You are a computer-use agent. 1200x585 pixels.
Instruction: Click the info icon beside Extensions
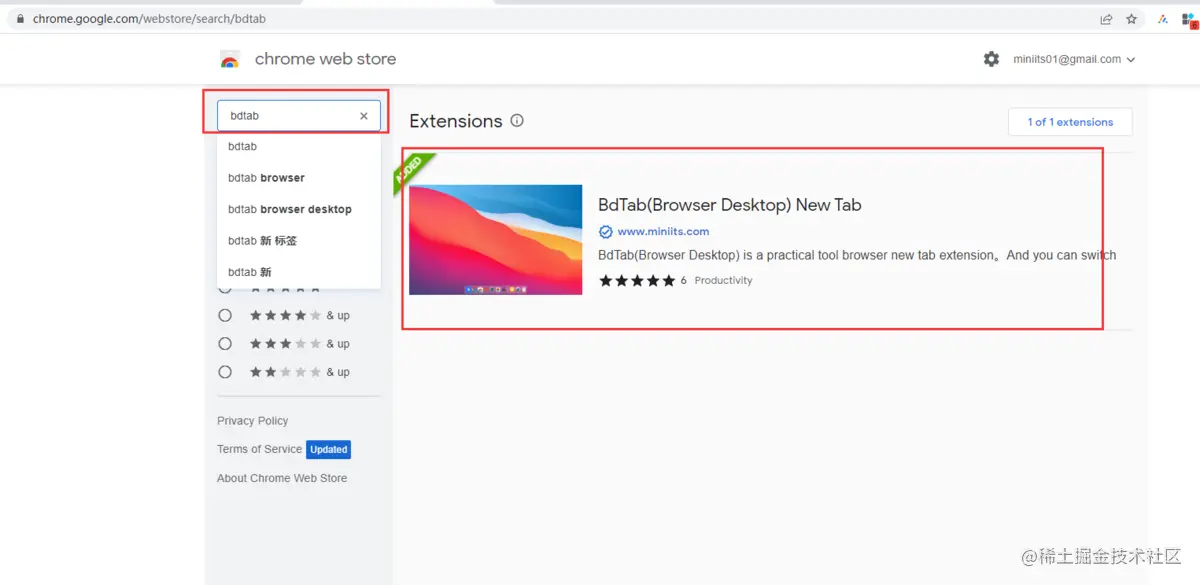pos(517,121)
